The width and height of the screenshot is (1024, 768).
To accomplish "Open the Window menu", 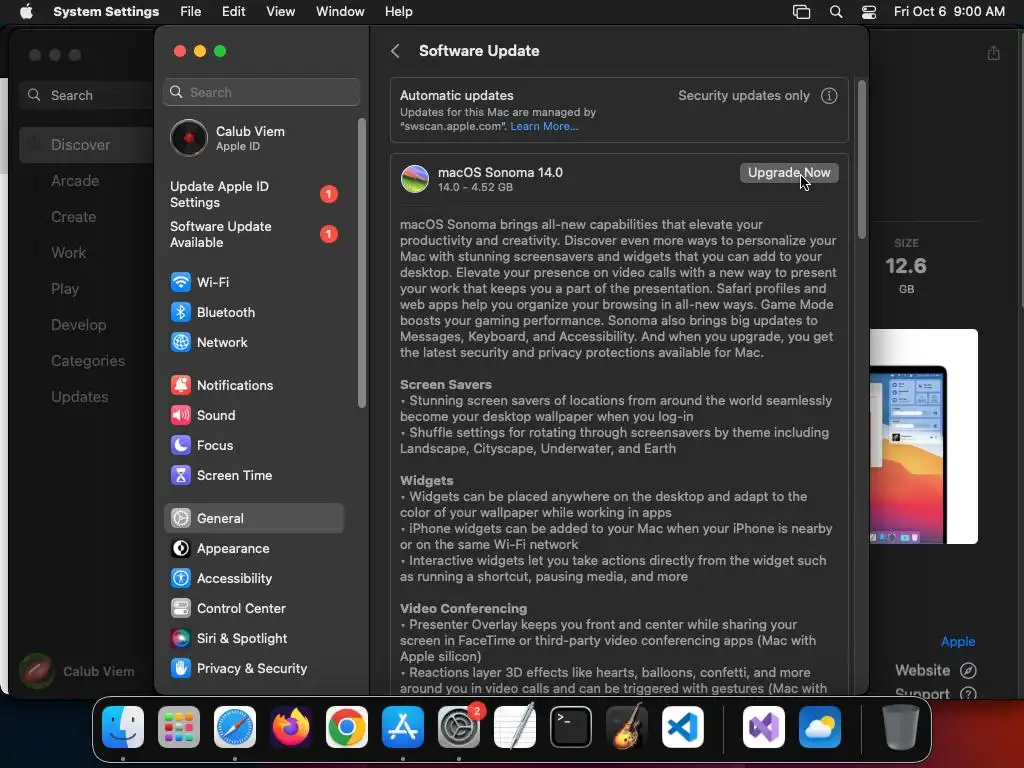I will [x=340, y=12].
